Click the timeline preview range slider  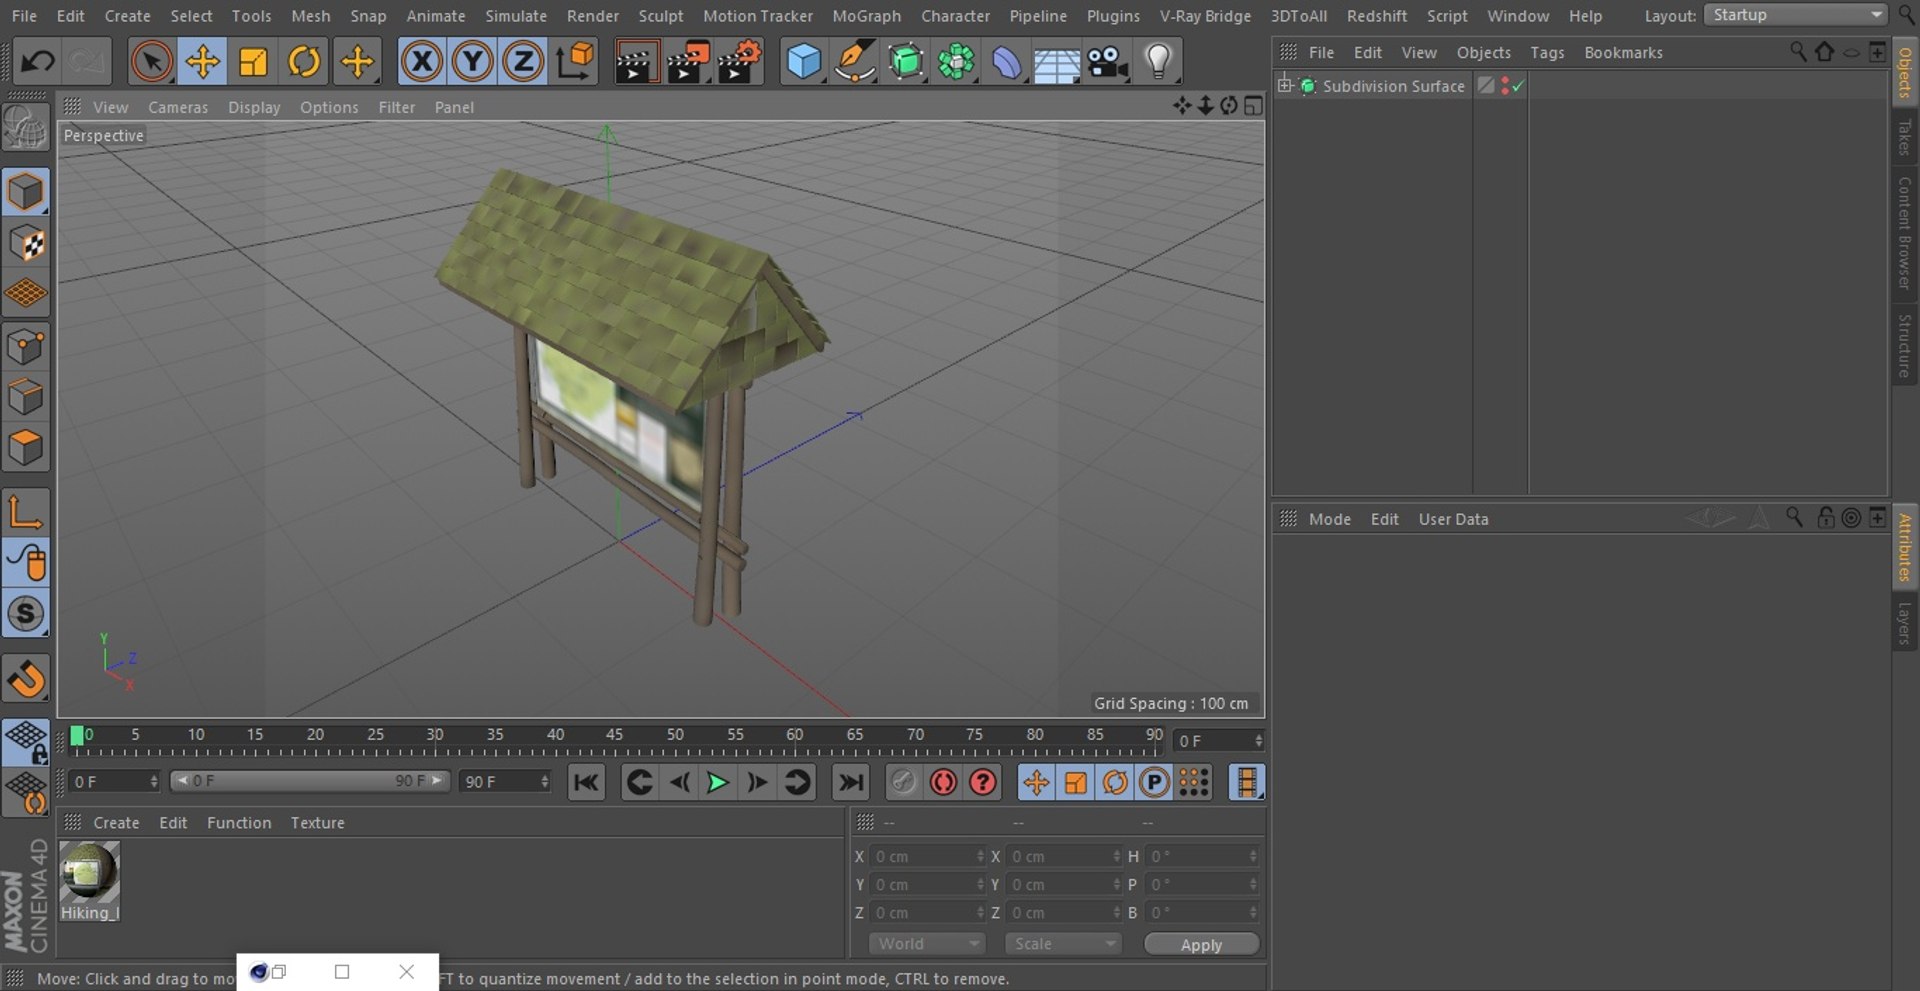[309, 781]
